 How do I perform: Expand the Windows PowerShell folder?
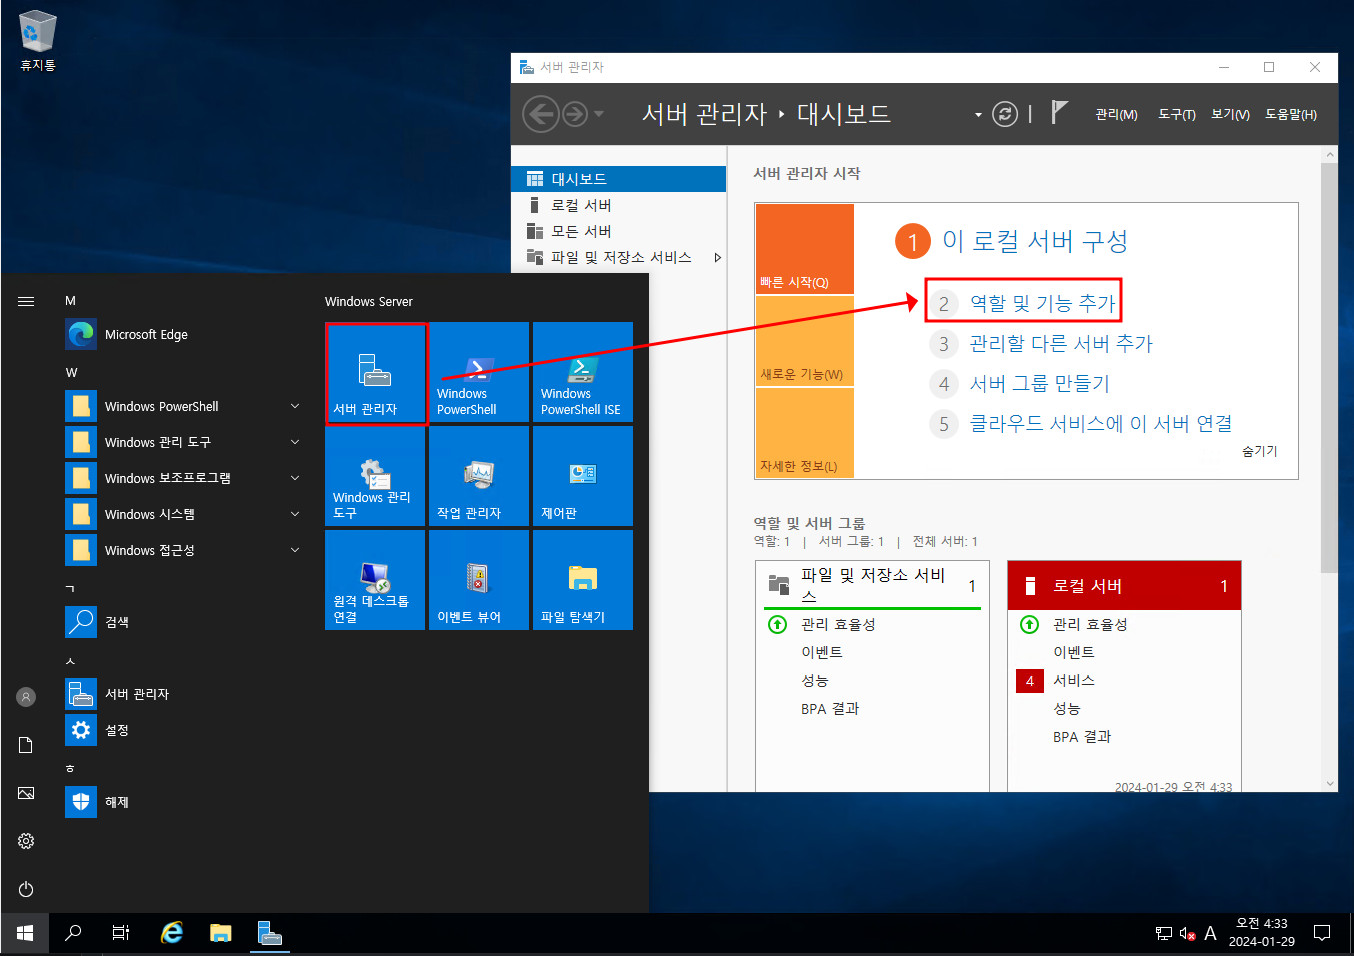pyautogui.click(x=295, y=406)
